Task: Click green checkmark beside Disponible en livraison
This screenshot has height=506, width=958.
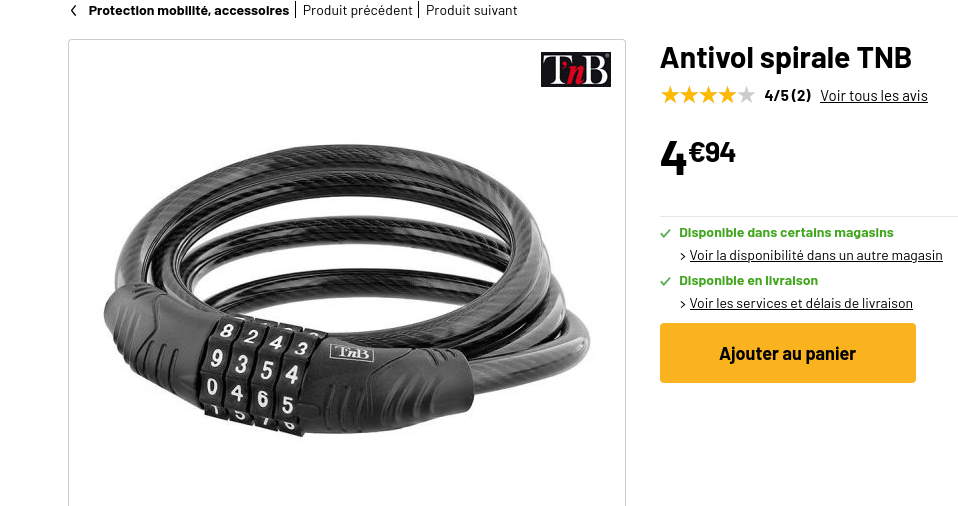Action: [666, 281]
